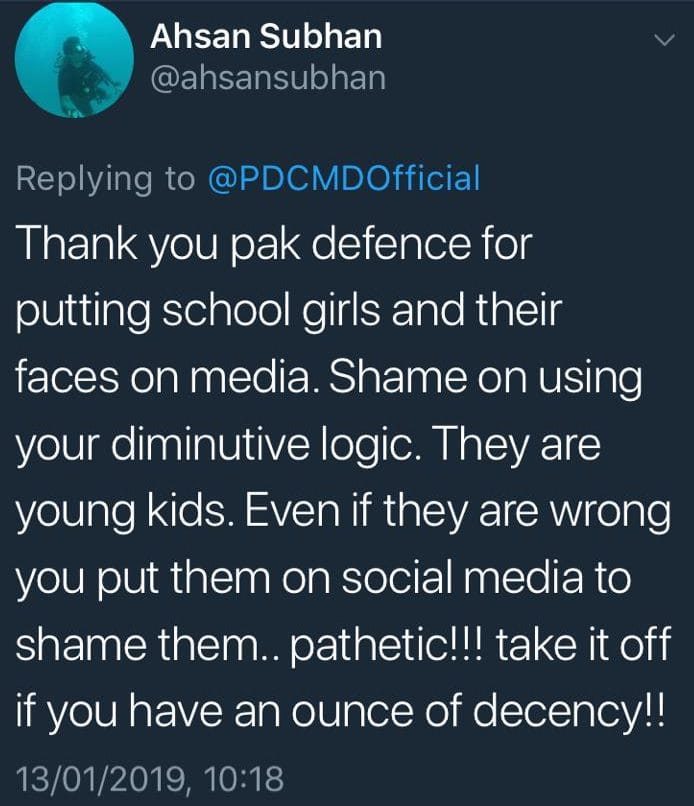Click the line 'your diminutive logic. They are'
The image size is (694, 806).
pos(308,445)
